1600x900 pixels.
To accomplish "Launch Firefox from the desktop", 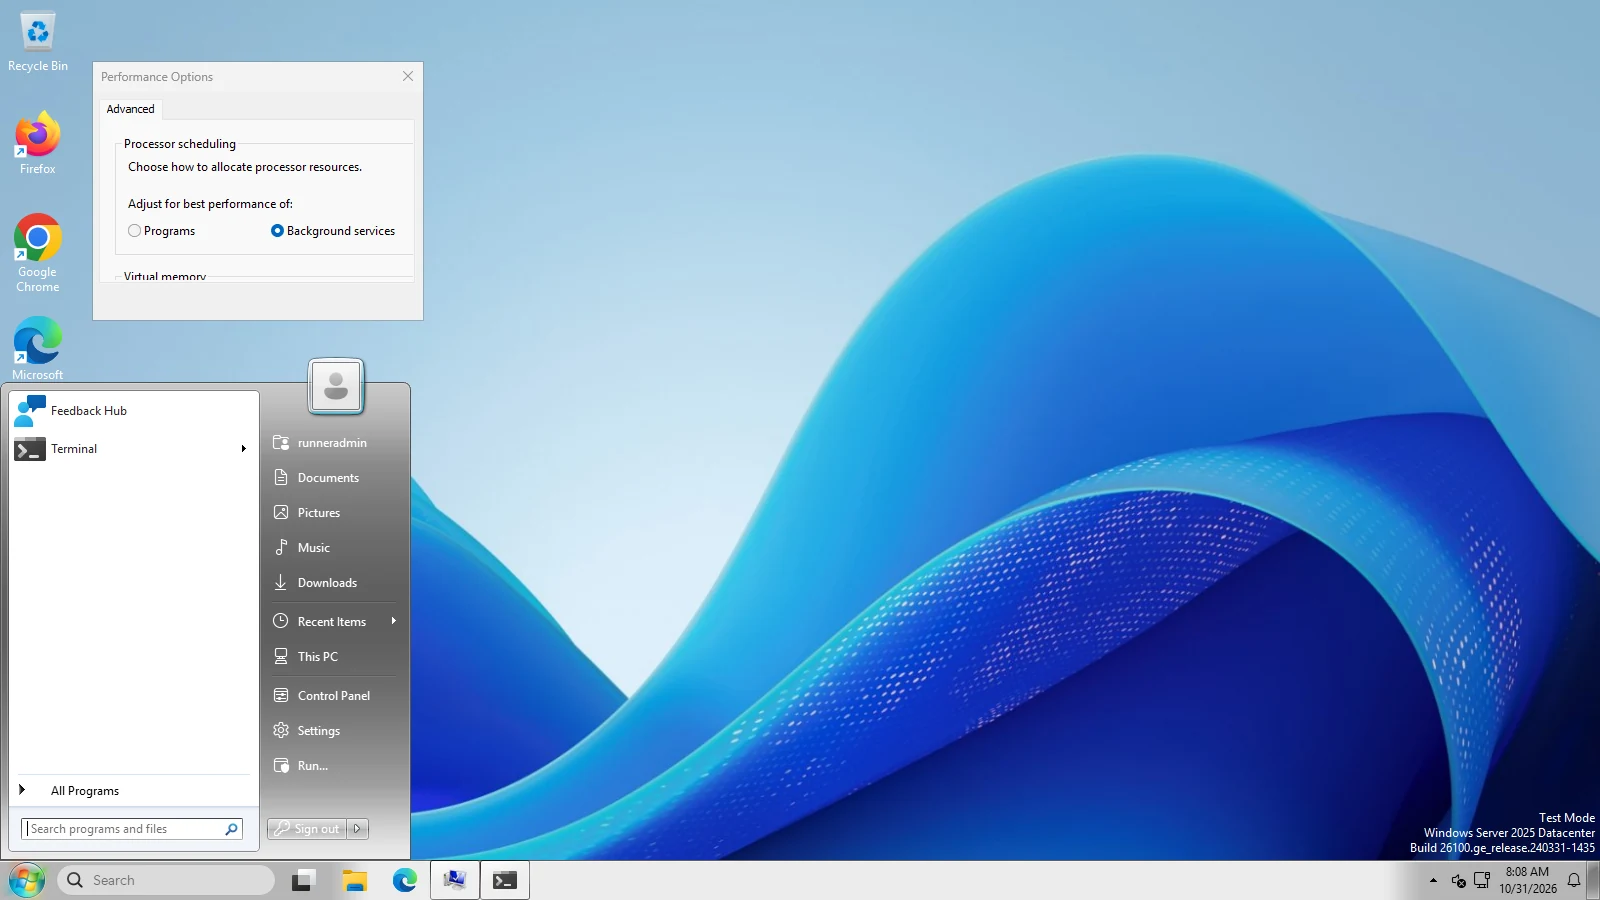I will (38, 144).
